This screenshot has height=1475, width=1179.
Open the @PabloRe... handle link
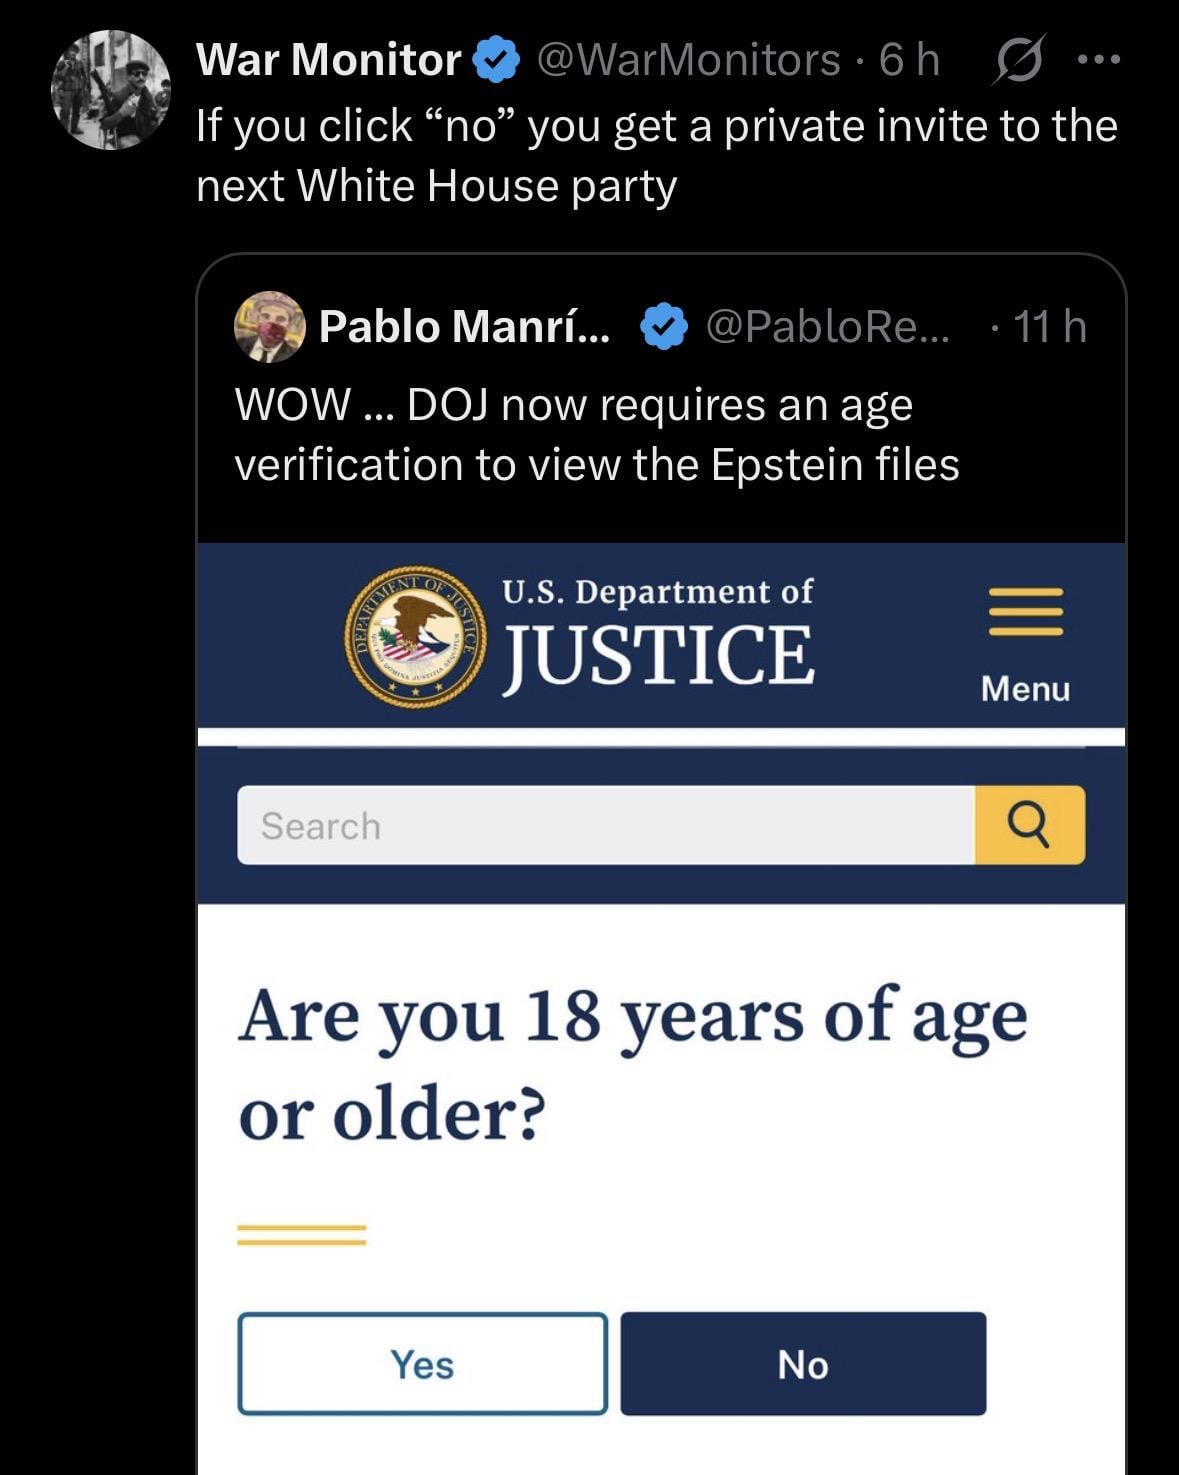(x=828, y=326)
